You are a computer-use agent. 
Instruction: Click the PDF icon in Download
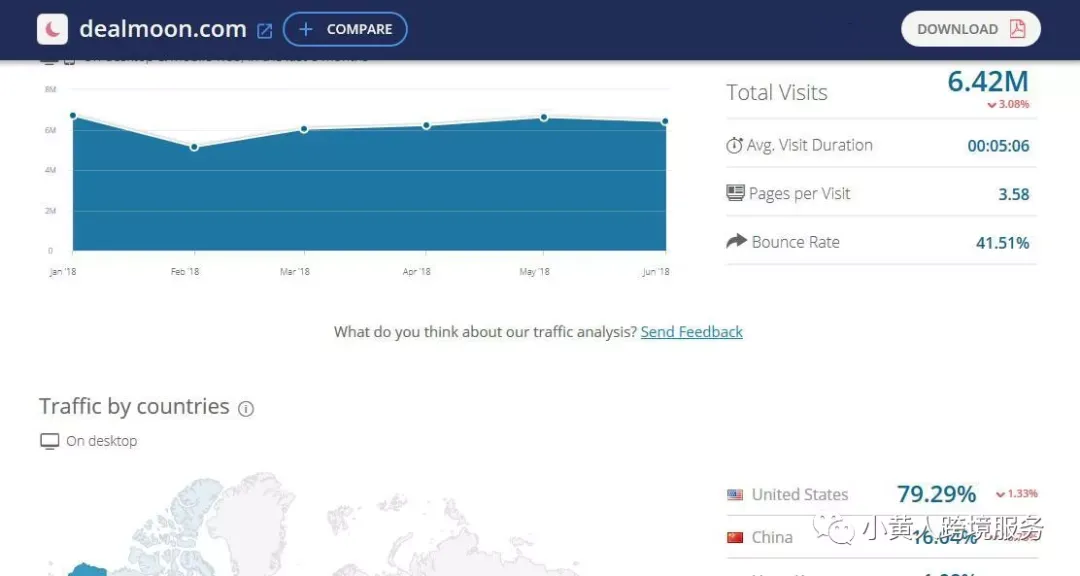pyautogui.click(x=1017, y=29)
